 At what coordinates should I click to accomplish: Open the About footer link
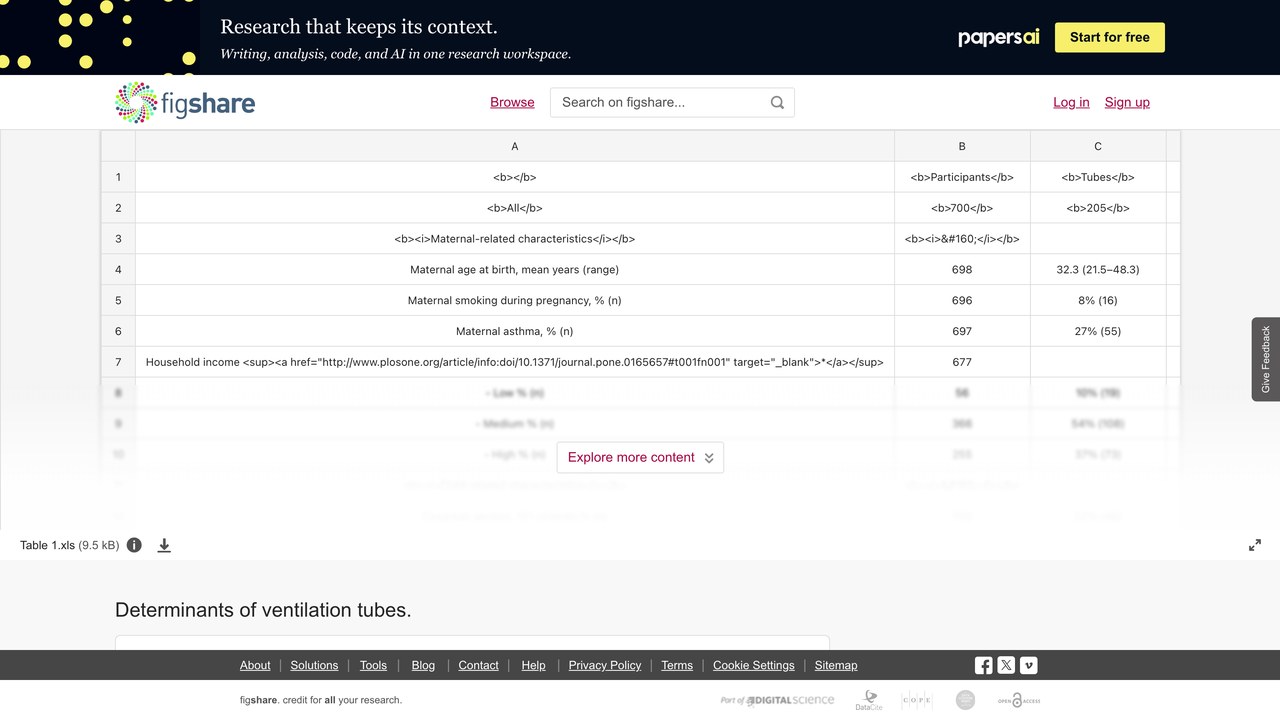[255, 665]
